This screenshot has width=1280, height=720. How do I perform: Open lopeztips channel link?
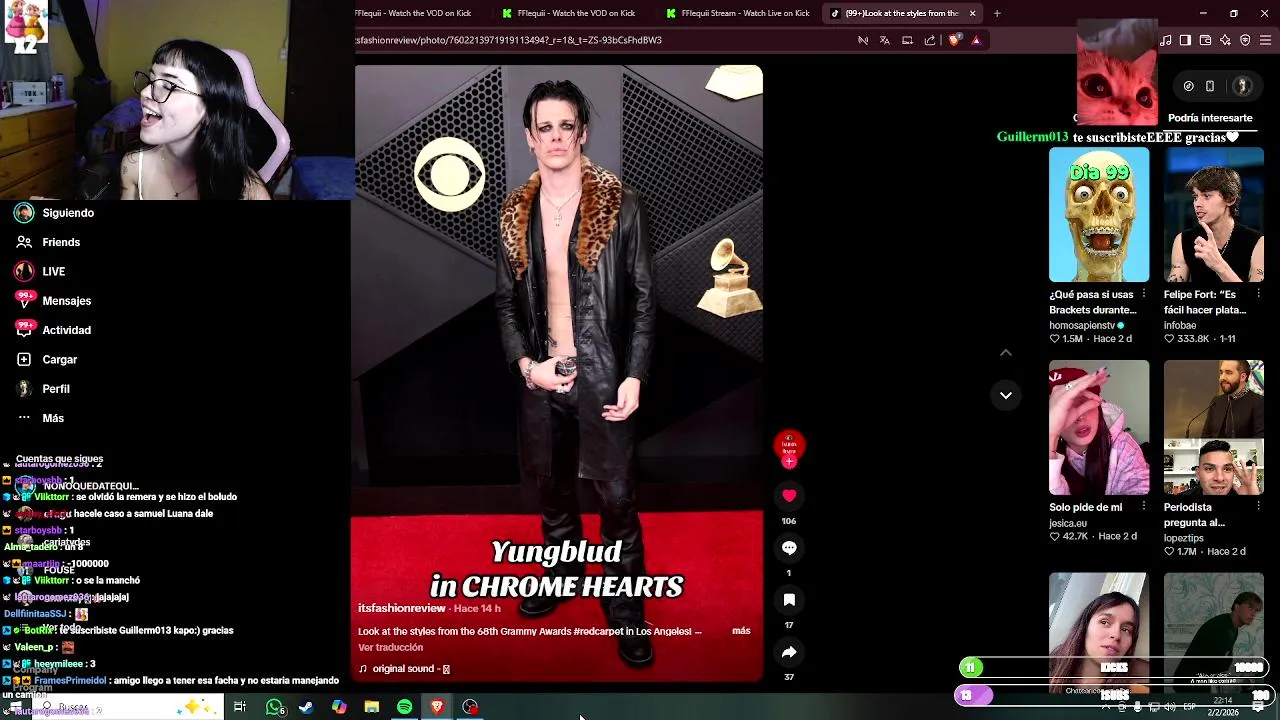coord(1183,538)
